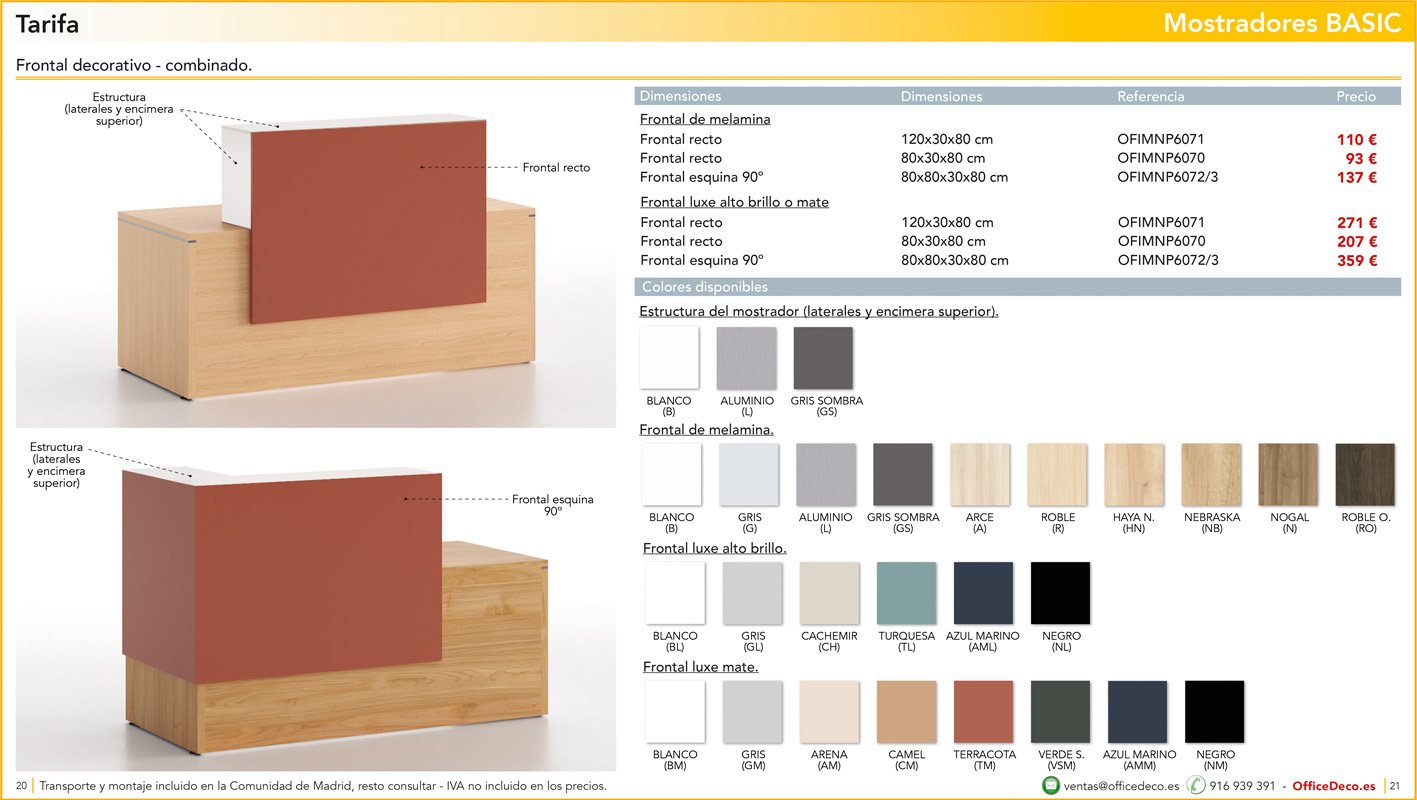Choose the Azul Marino (AML) gloss swatch
This screenshot has height=800, width=1417.
[x=983, y=593]
